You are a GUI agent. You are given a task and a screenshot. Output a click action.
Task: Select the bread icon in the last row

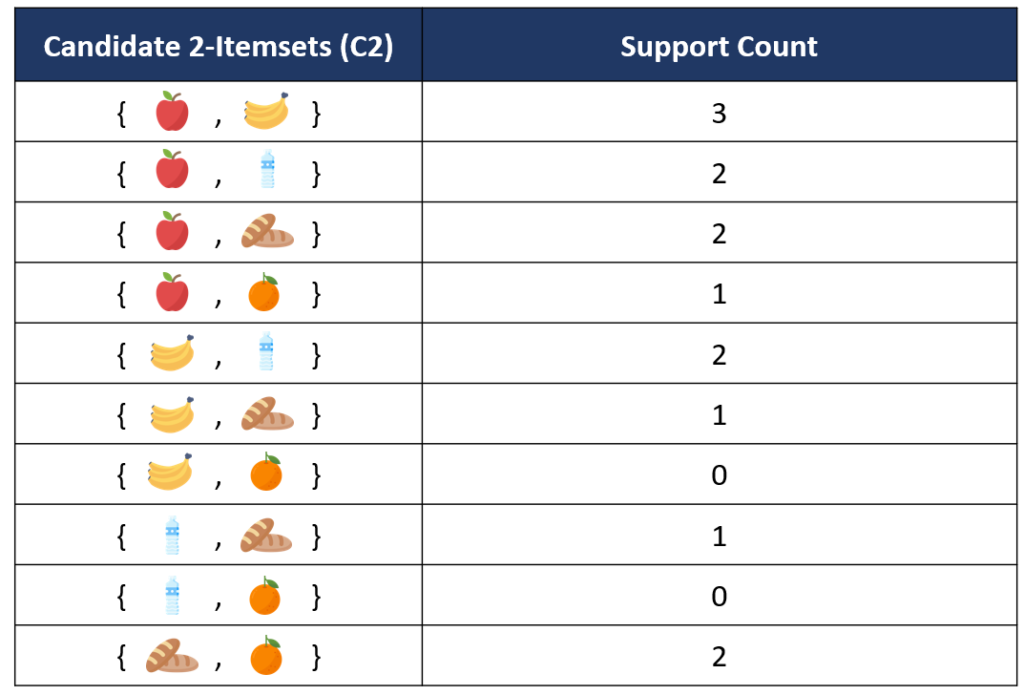tap(172, 656)
